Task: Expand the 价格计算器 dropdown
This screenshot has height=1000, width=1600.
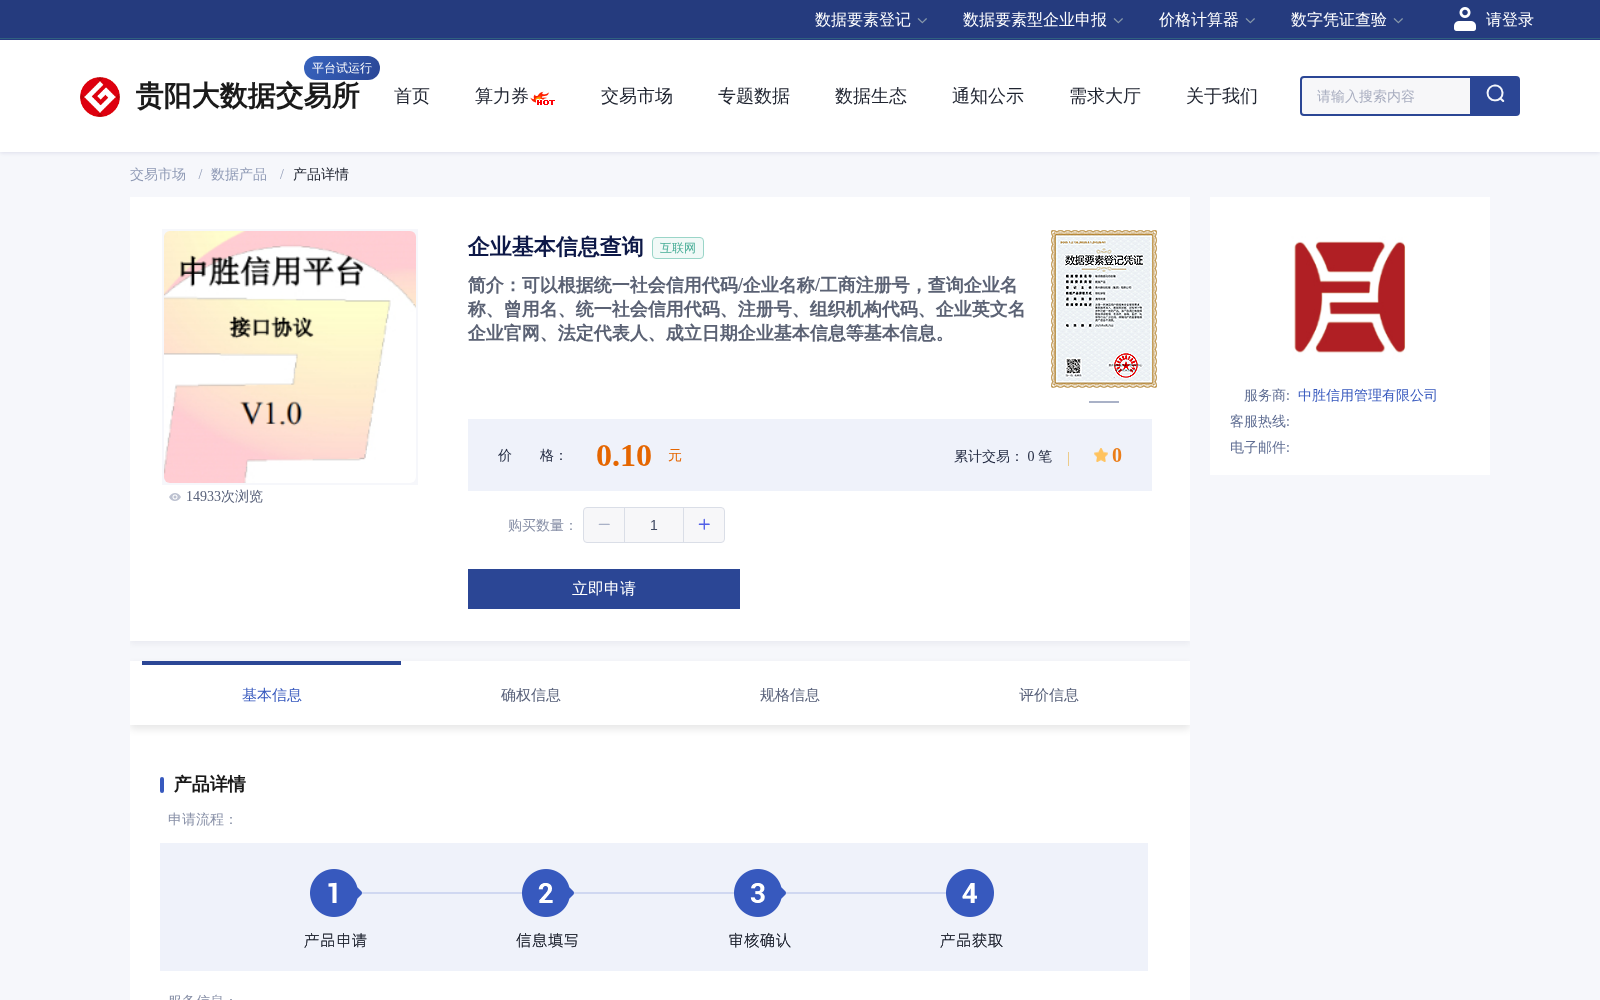Action: 1207,20
